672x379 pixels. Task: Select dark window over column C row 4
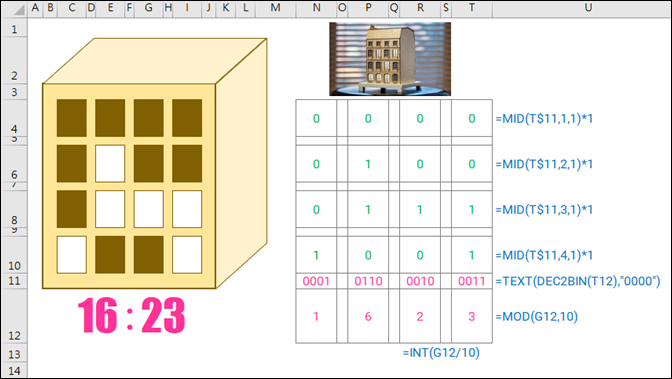pos(72,118)
